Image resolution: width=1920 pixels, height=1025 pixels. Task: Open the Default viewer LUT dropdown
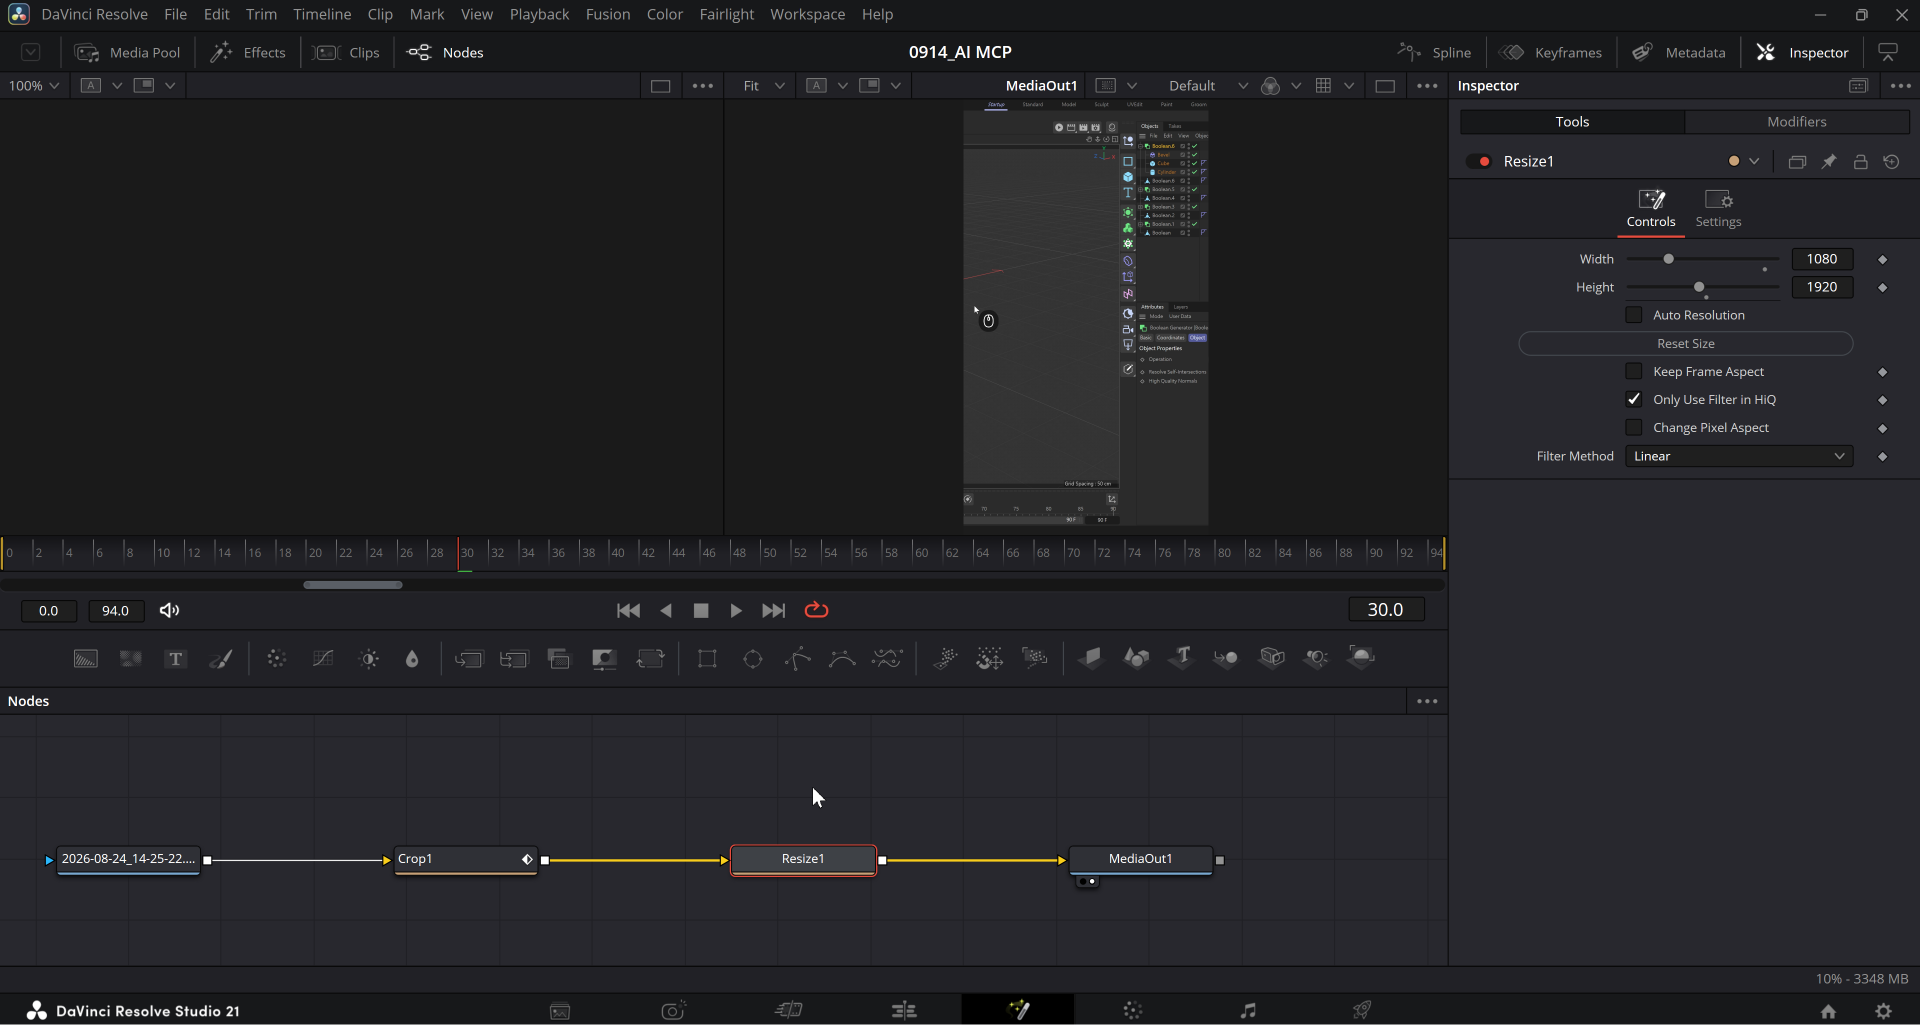pyautogui.click(x=1208, y=86)
